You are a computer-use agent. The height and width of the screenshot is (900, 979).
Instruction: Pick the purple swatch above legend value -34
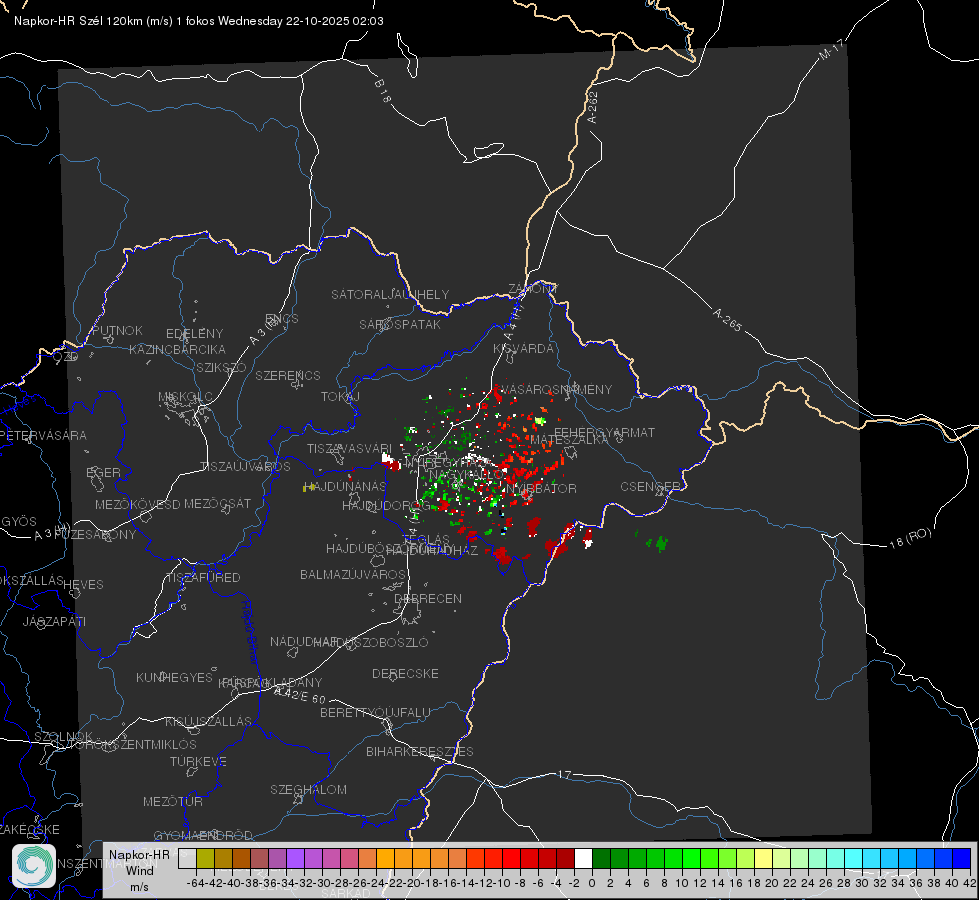pos(295,858)
